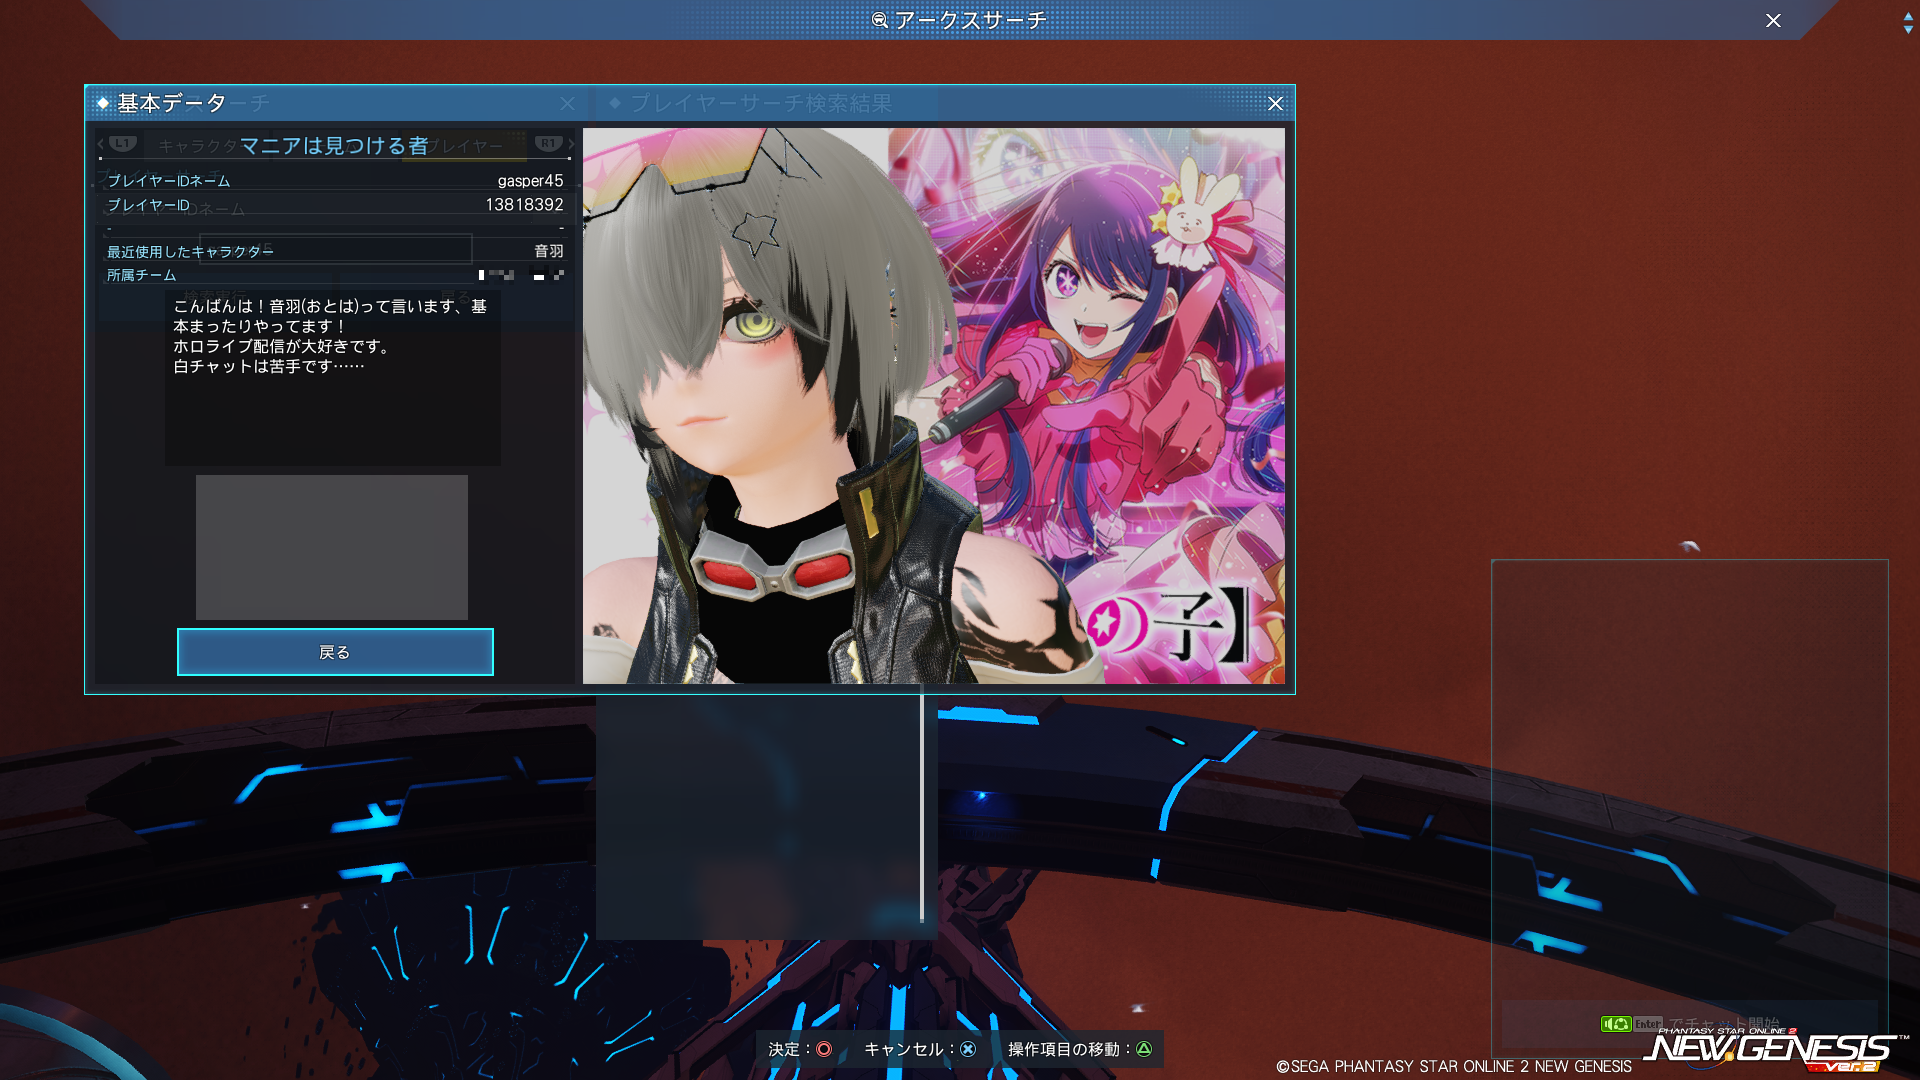
Task: Click the up-down arrows at top right corner
Action: pos(1908,22)
